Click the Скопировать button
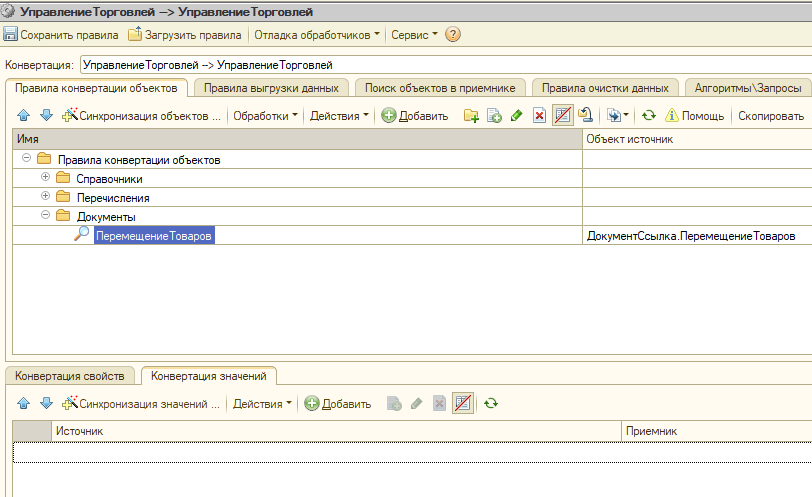Viewport: 812px width, 497px height. click(771, 115)
